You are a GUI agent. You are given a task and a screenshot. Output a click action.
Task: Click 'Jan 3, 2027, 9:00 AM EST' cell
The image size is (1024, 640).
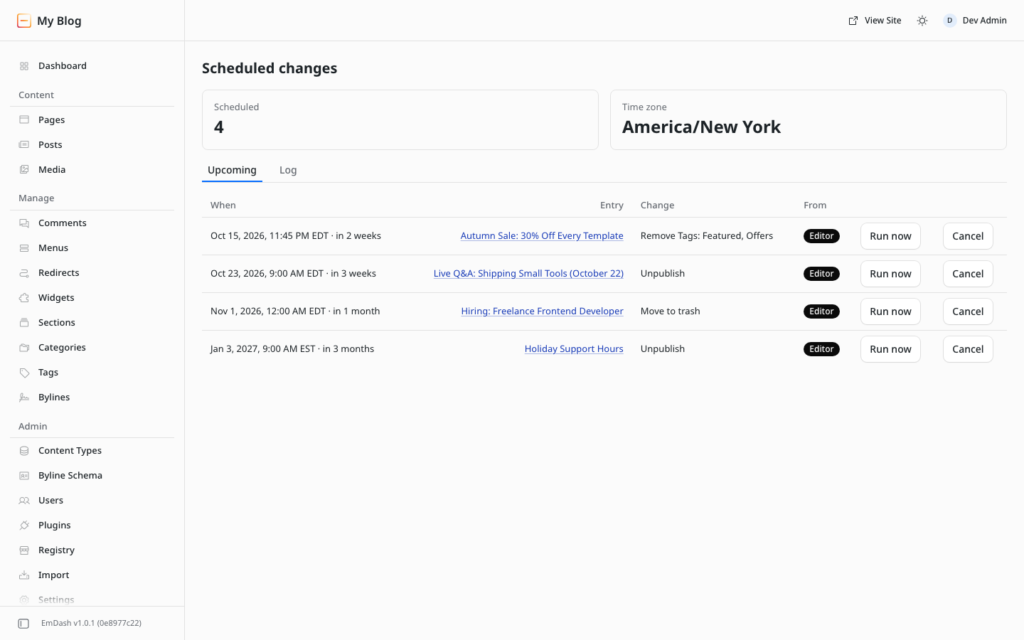coord(292,349)
